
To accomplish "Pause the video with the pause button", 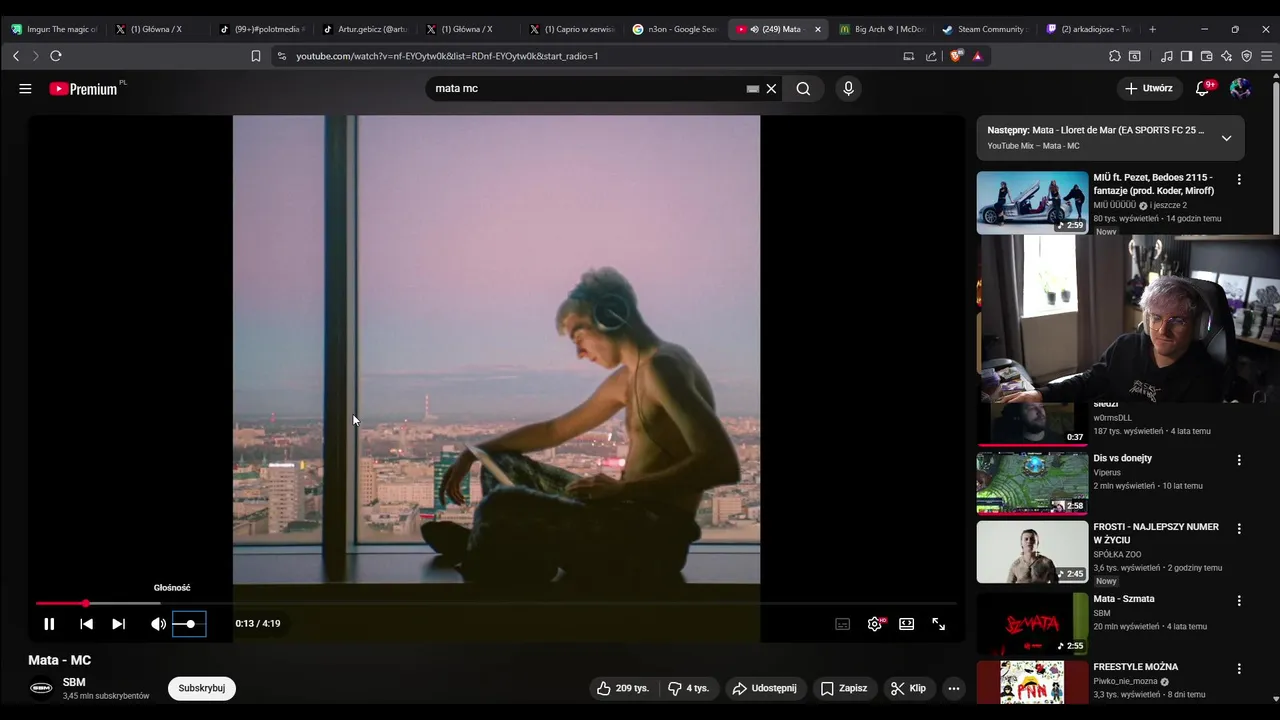I will (x=49, y=624).
